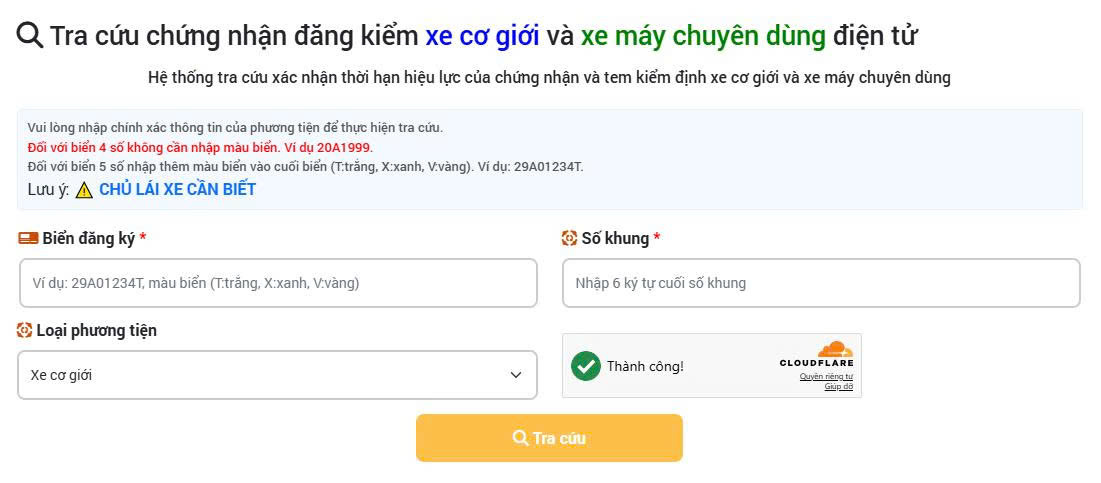Click the magnifier icon in the page heading
Viewport: 1101px width, 483px height.
click(x=30, y=35)
